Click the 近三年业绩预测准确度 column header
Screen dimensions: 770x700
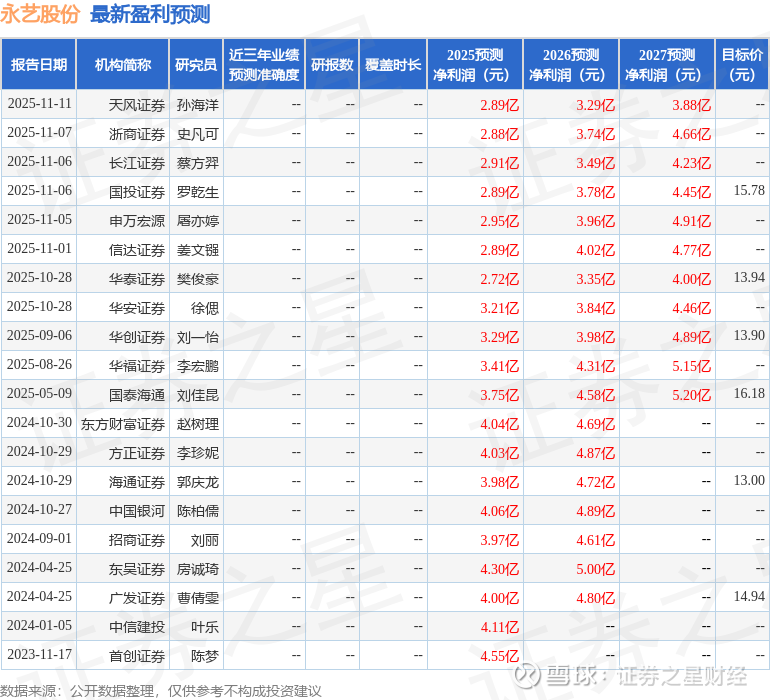click(x=264, y=64)
